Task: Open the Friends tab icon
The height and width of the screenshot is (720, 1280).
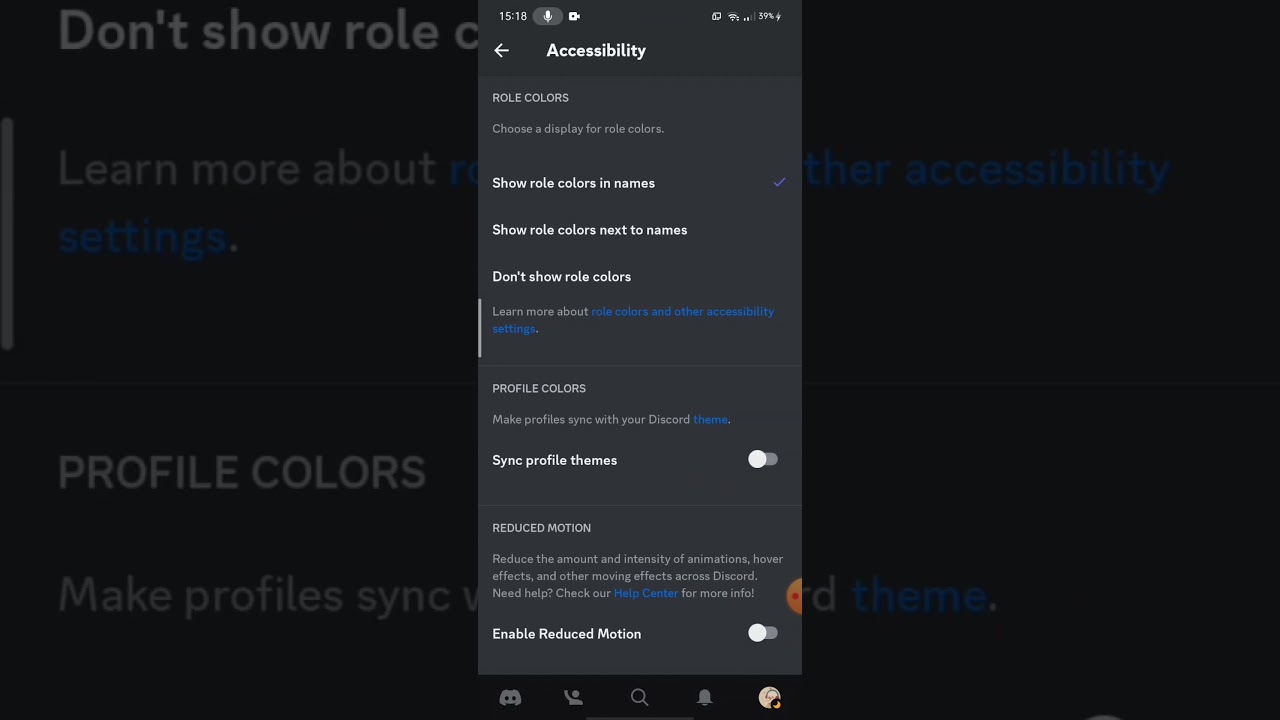Action: (574, 698)
